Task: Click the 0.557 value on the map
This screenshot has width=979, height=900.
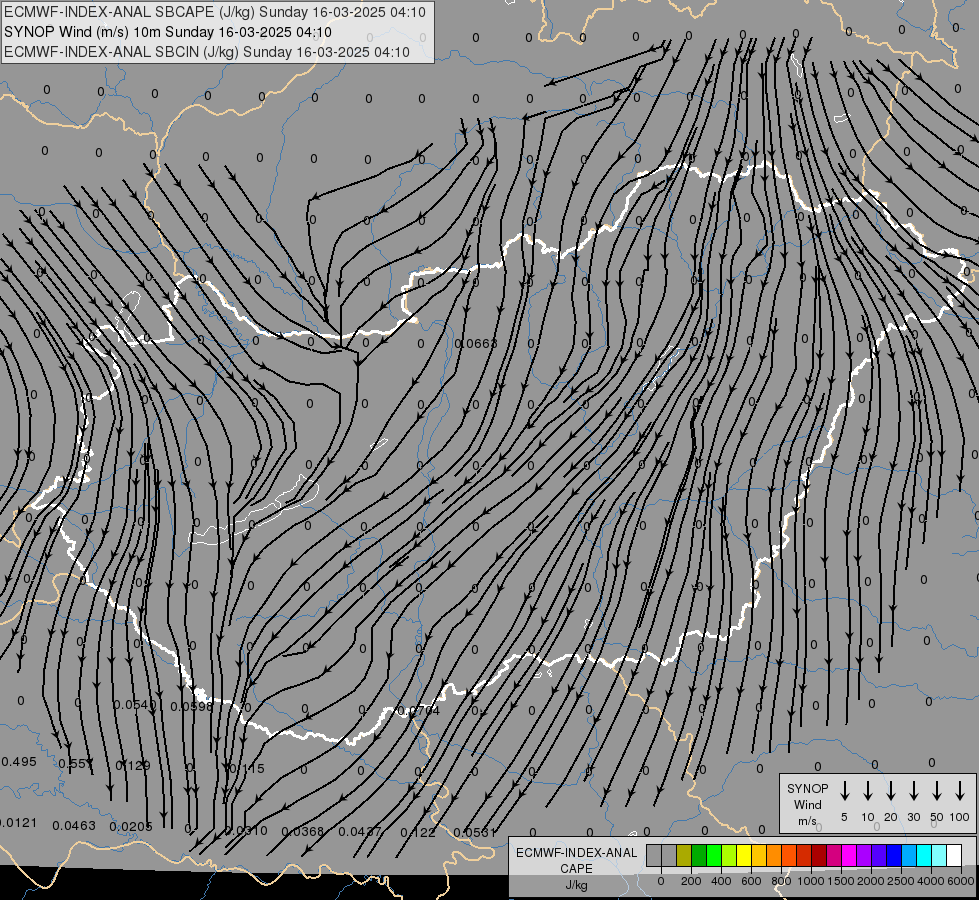Action: (76, 763)
